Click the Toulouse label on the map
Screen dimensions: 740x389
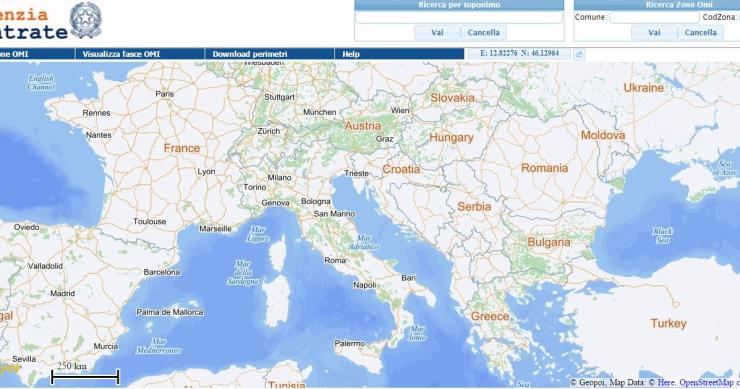[x=150, y=221]
